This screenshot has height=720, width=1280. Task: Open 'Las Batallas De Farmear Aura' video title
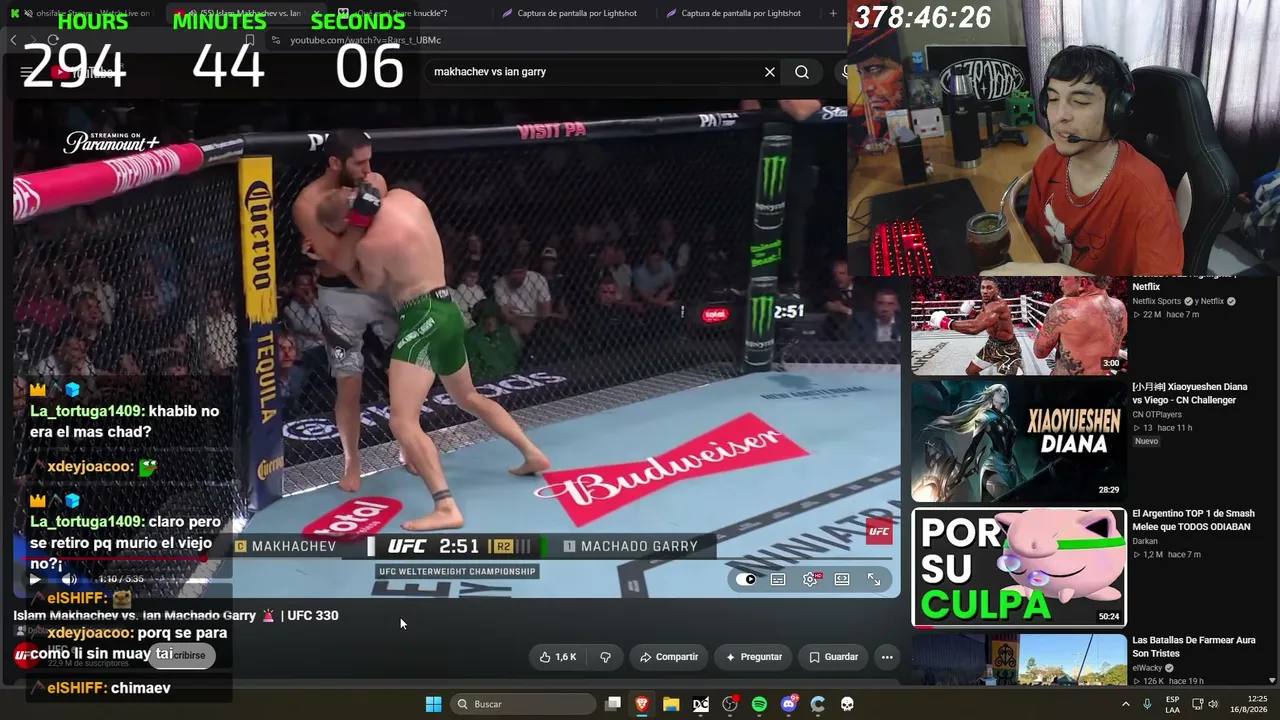tap(1194, 647)
